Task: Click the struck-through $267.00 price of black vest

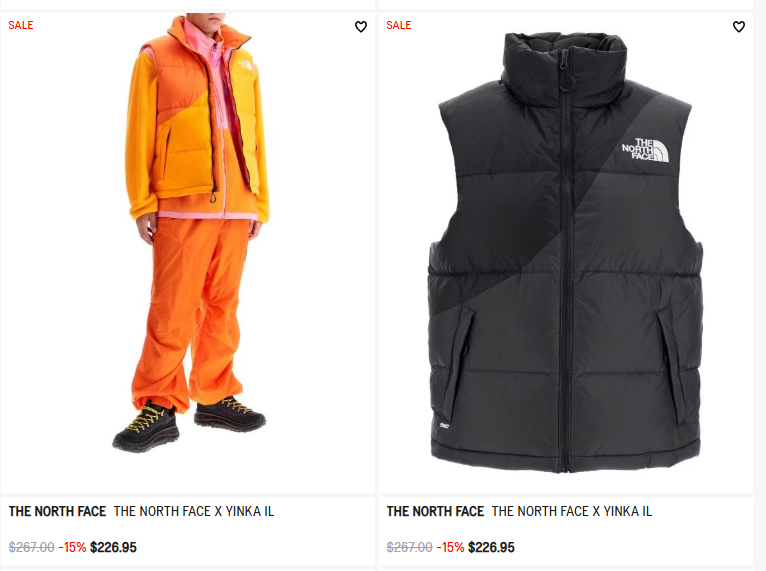Action: click(409, 547)
